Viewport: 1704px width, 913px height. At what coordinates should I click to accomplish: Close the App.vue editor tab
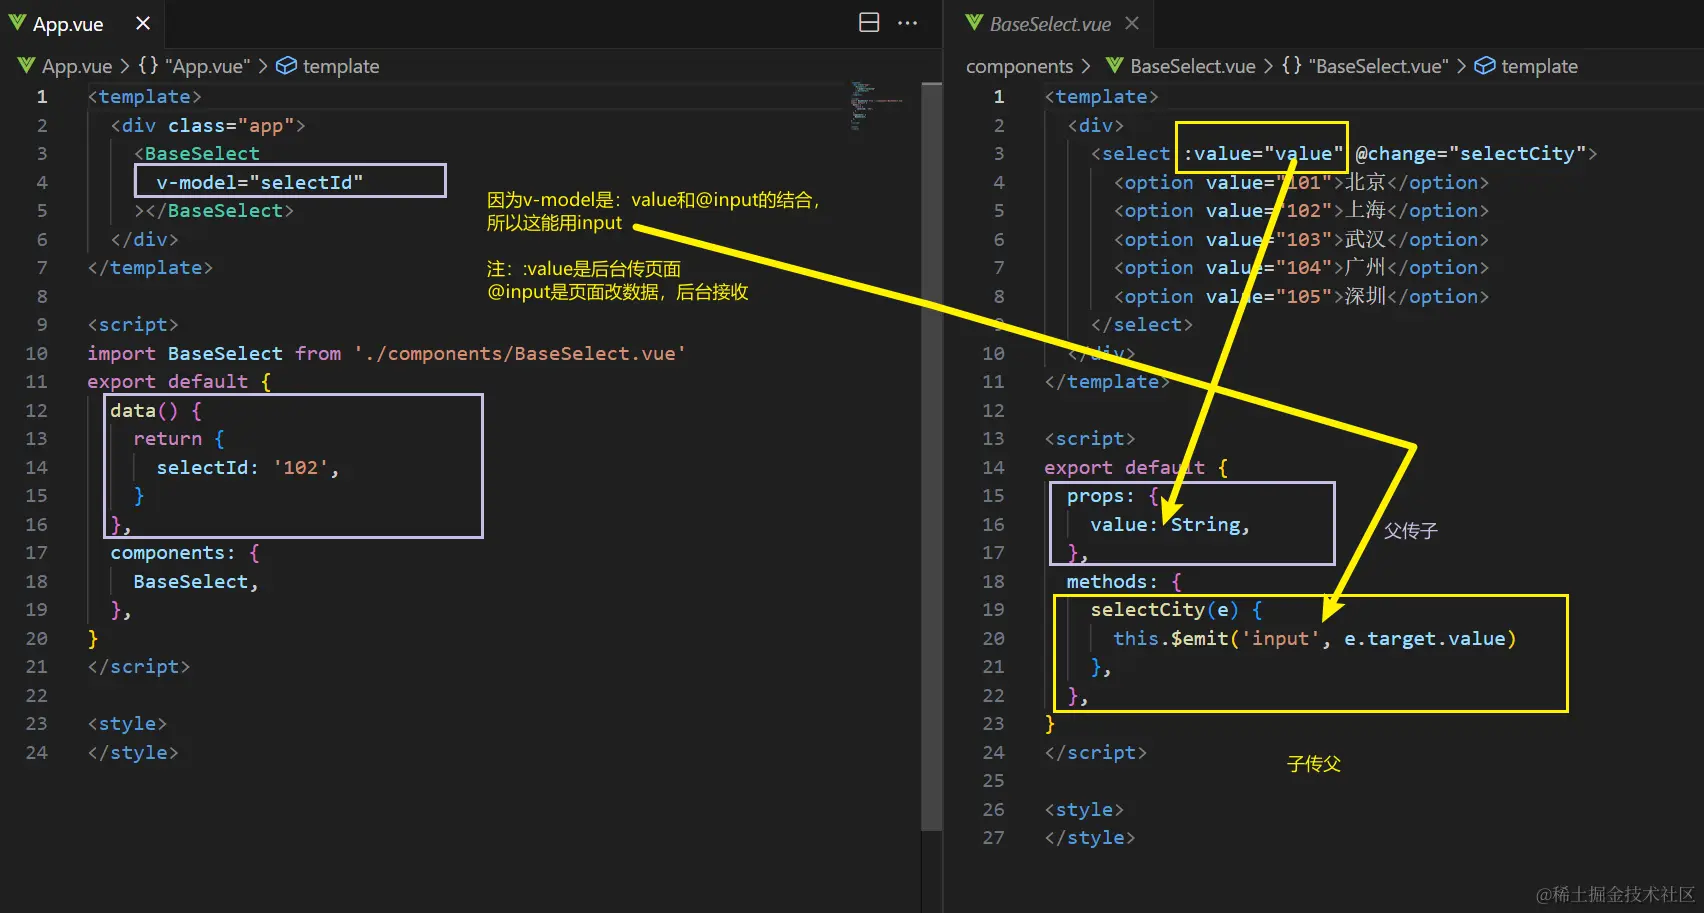[x=143, y=23]
